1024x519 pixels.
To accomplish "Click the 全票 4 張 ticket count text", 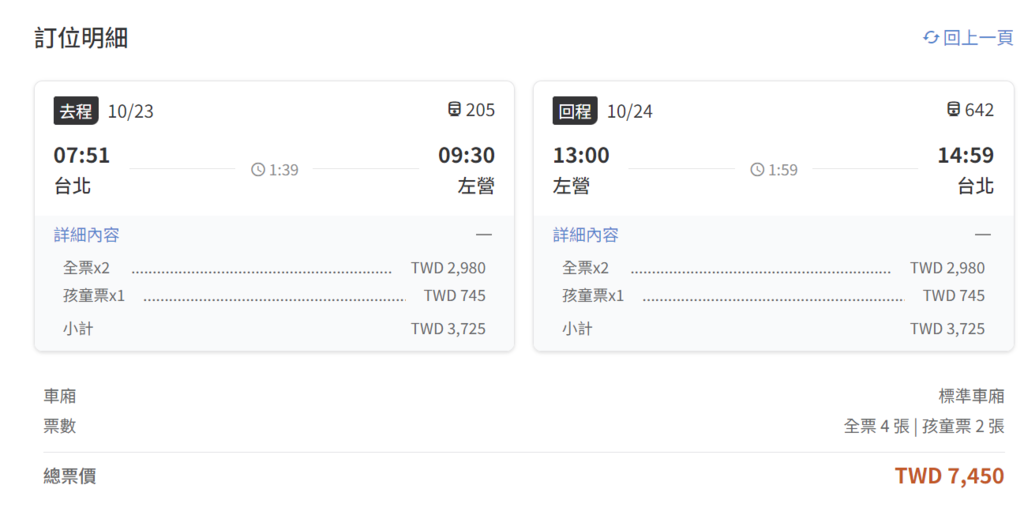I will tap(876, 426).
